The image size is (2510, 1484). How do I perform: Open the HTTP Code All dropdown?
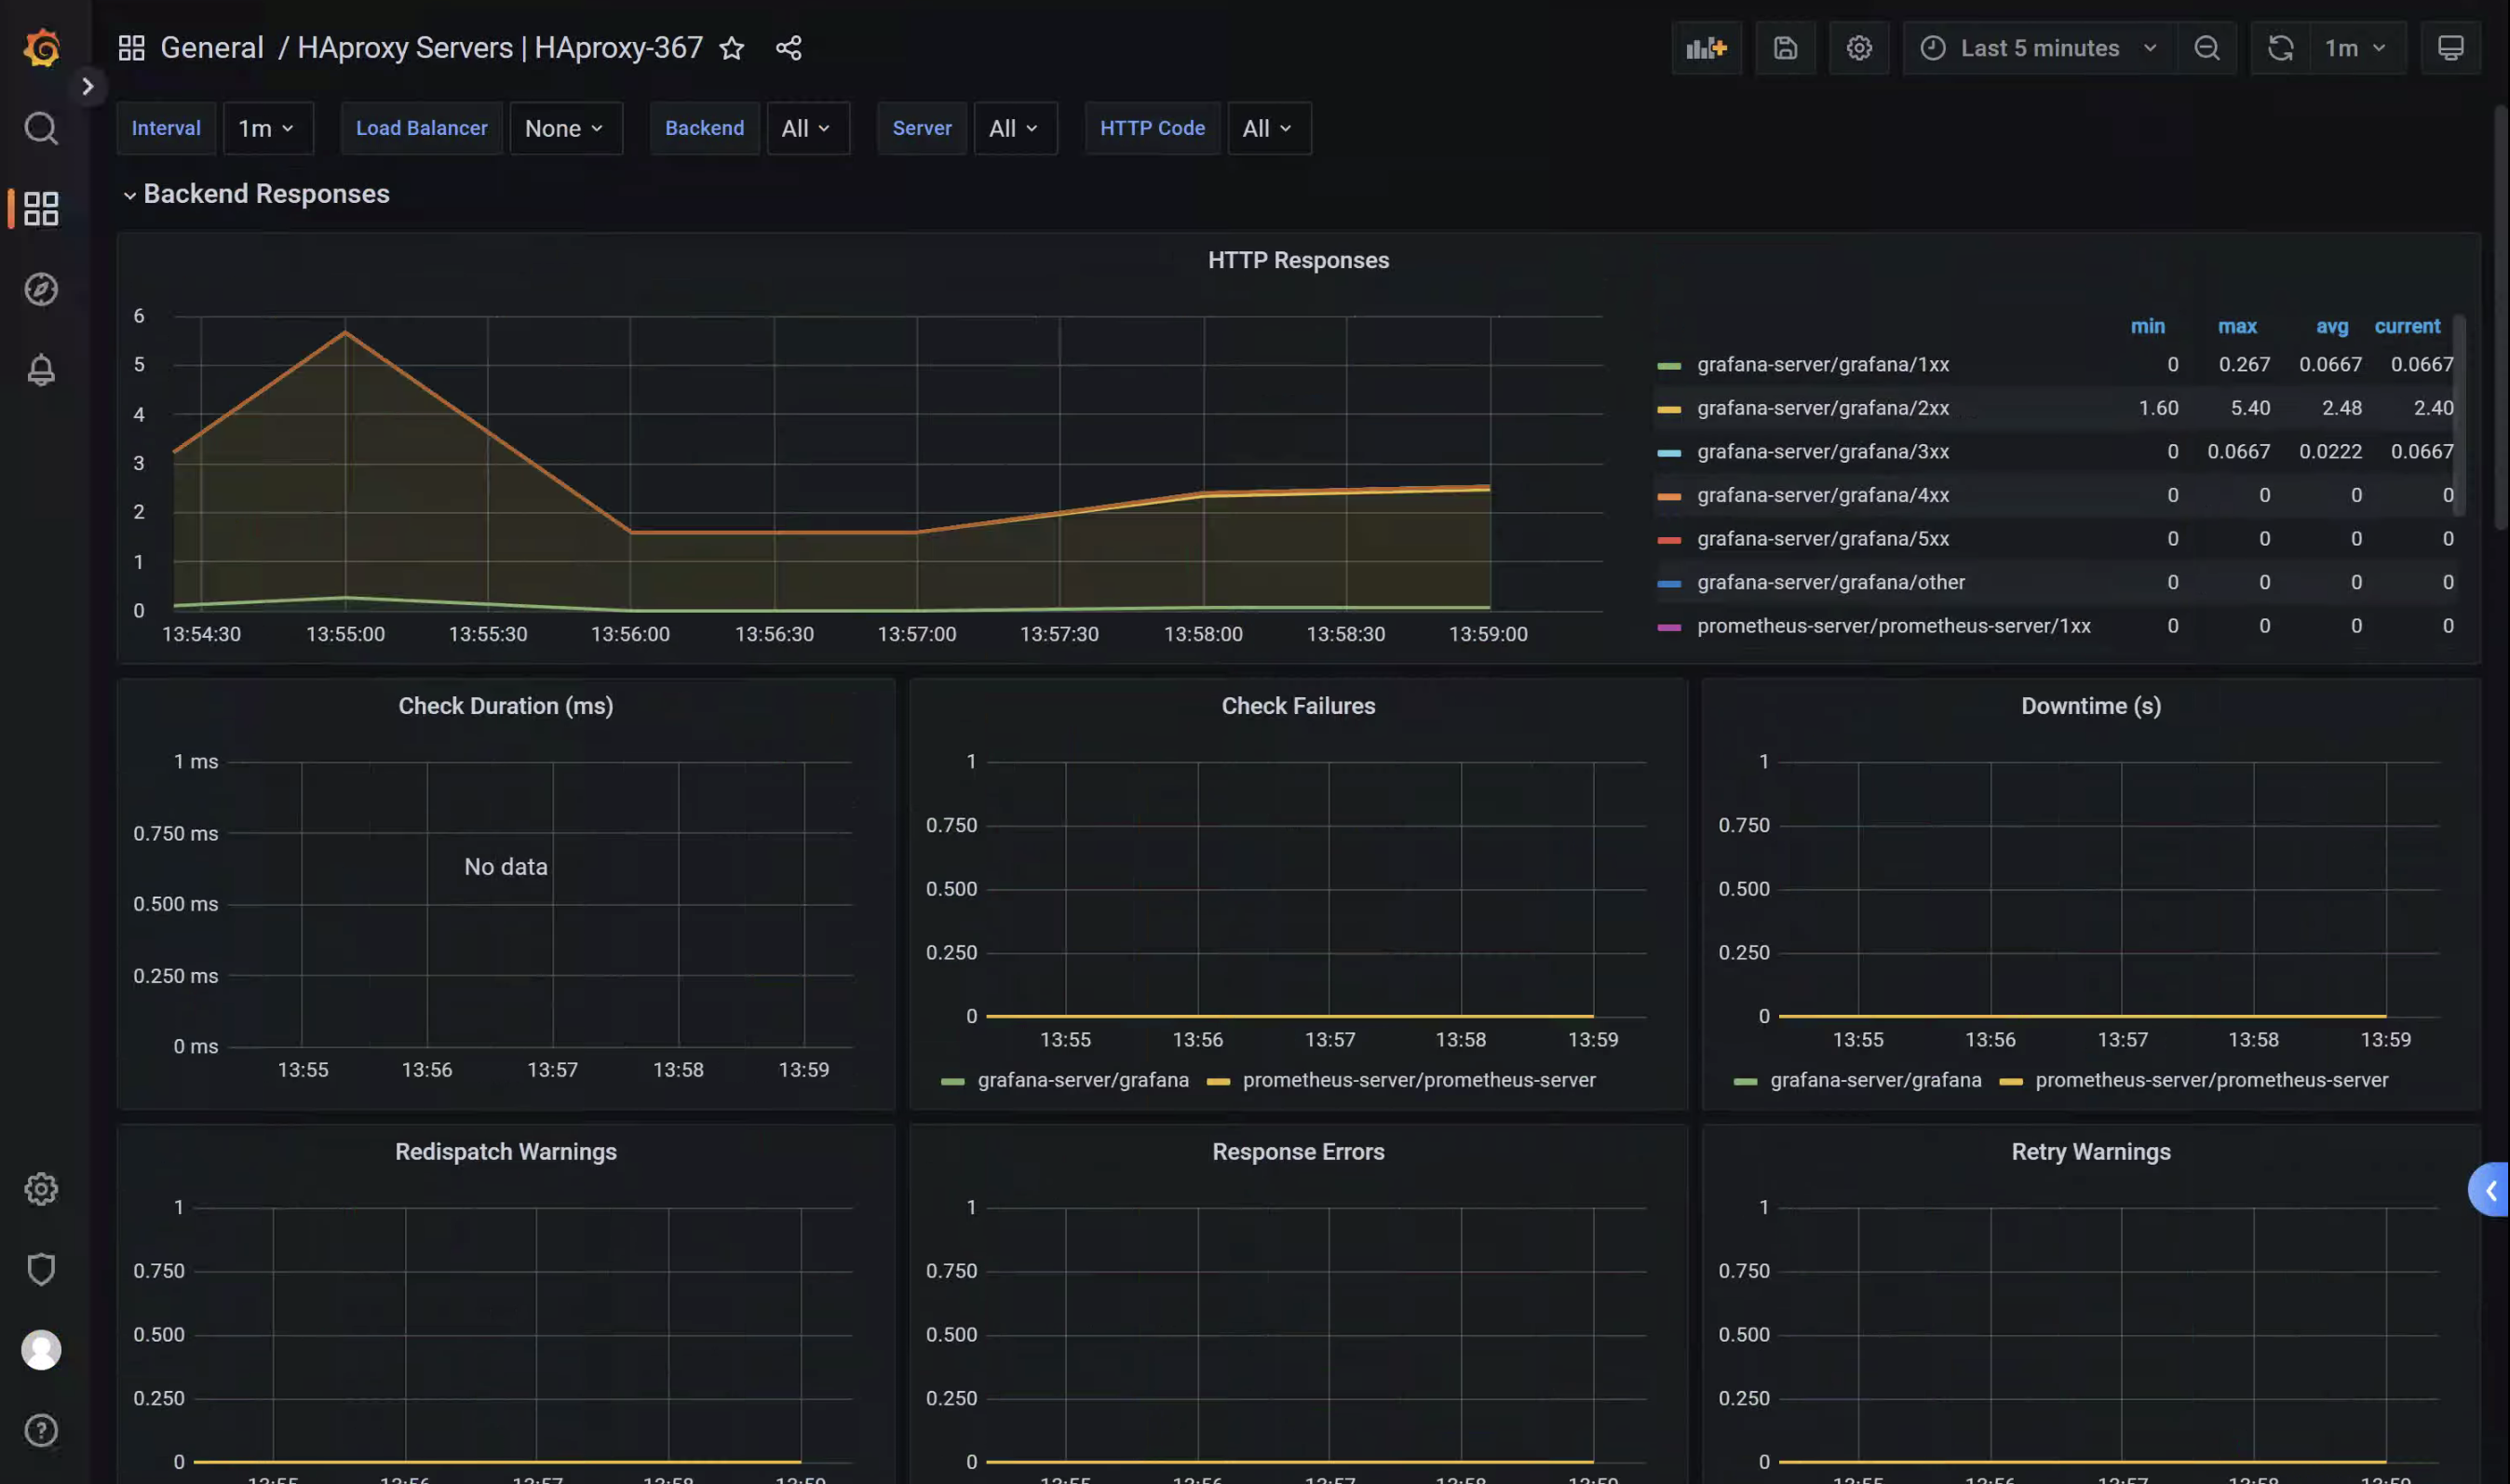[1268, 128]
